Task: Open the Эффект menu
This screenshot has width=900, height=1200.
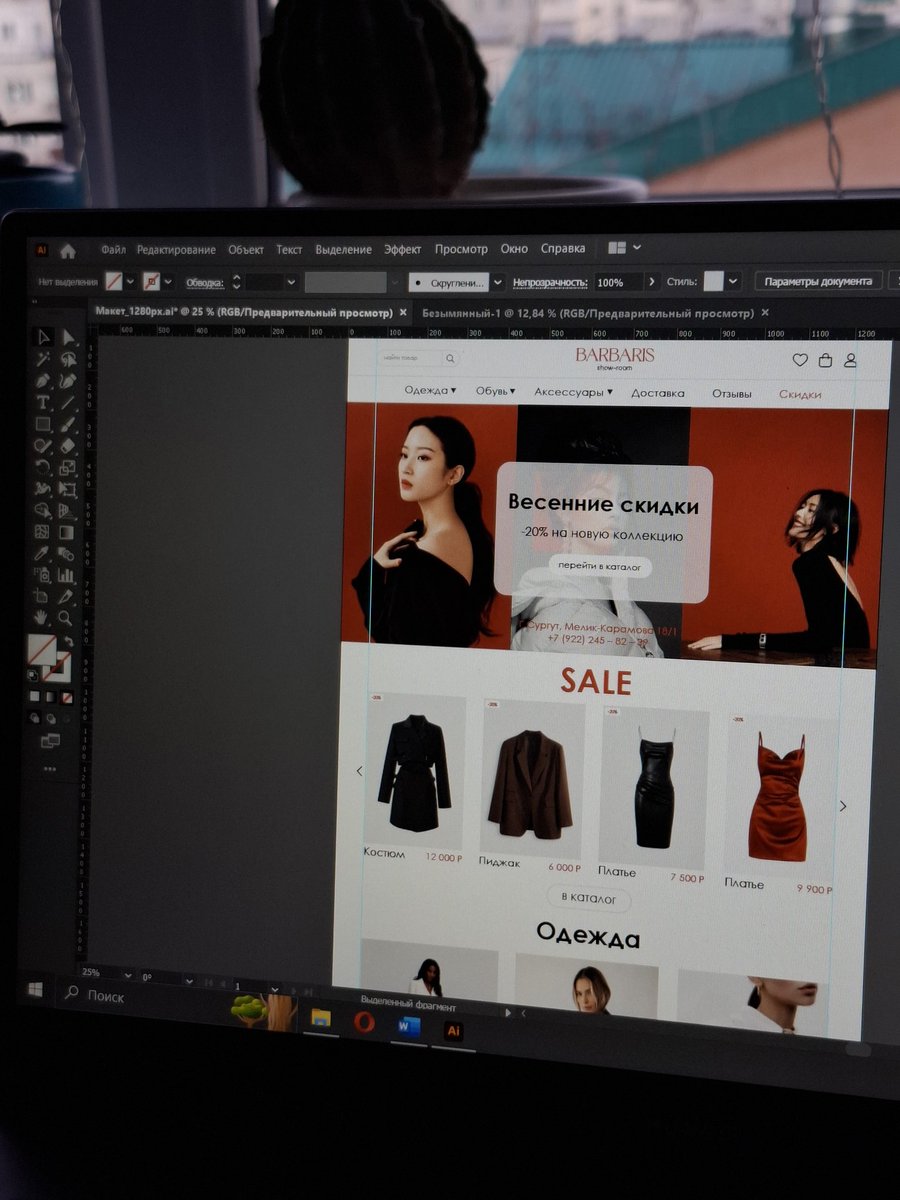Action: (x=403, y=249)
